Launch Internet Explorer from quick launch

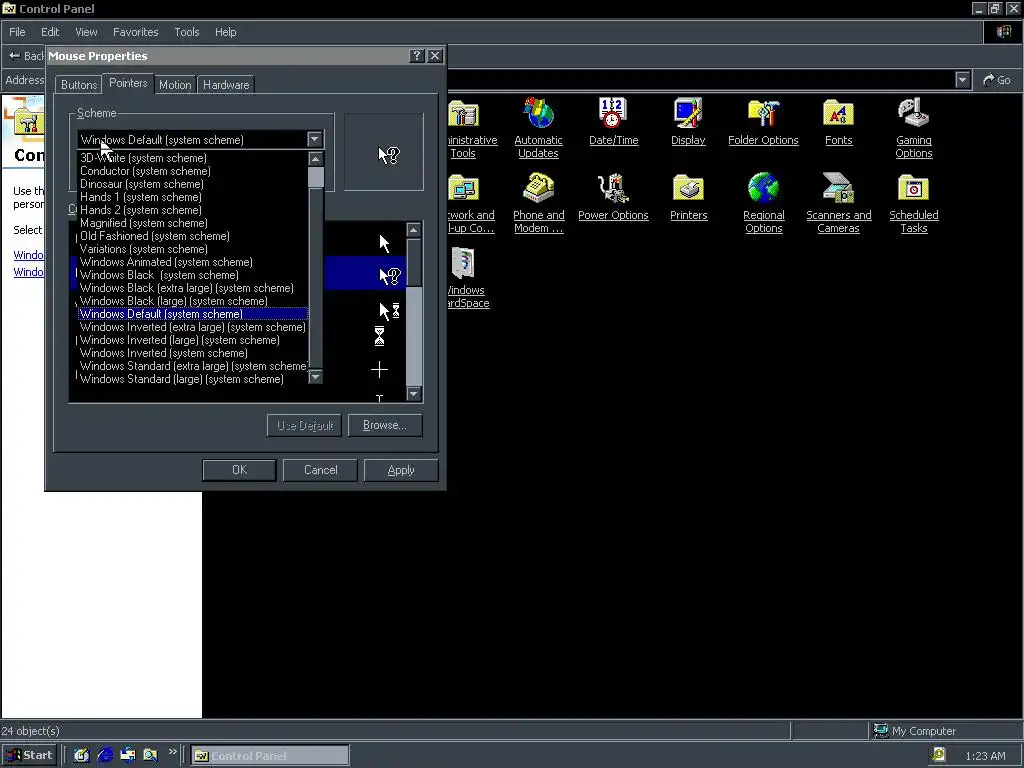click(x=104, y=755)
